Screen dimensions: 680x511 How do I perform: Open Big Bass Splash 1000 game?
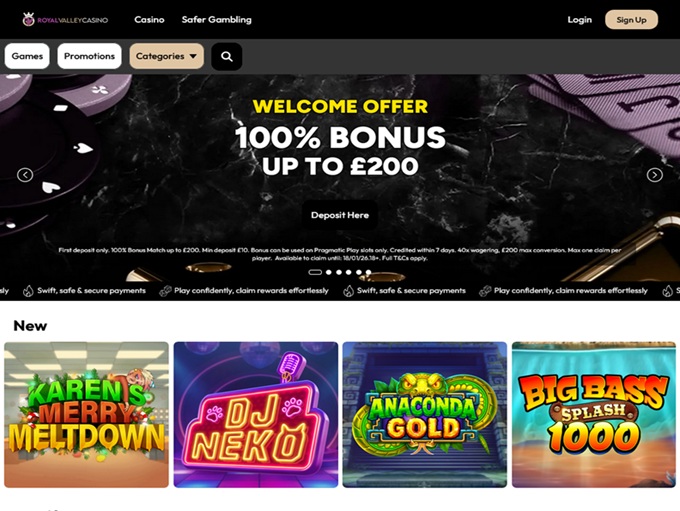coord(594,415)
